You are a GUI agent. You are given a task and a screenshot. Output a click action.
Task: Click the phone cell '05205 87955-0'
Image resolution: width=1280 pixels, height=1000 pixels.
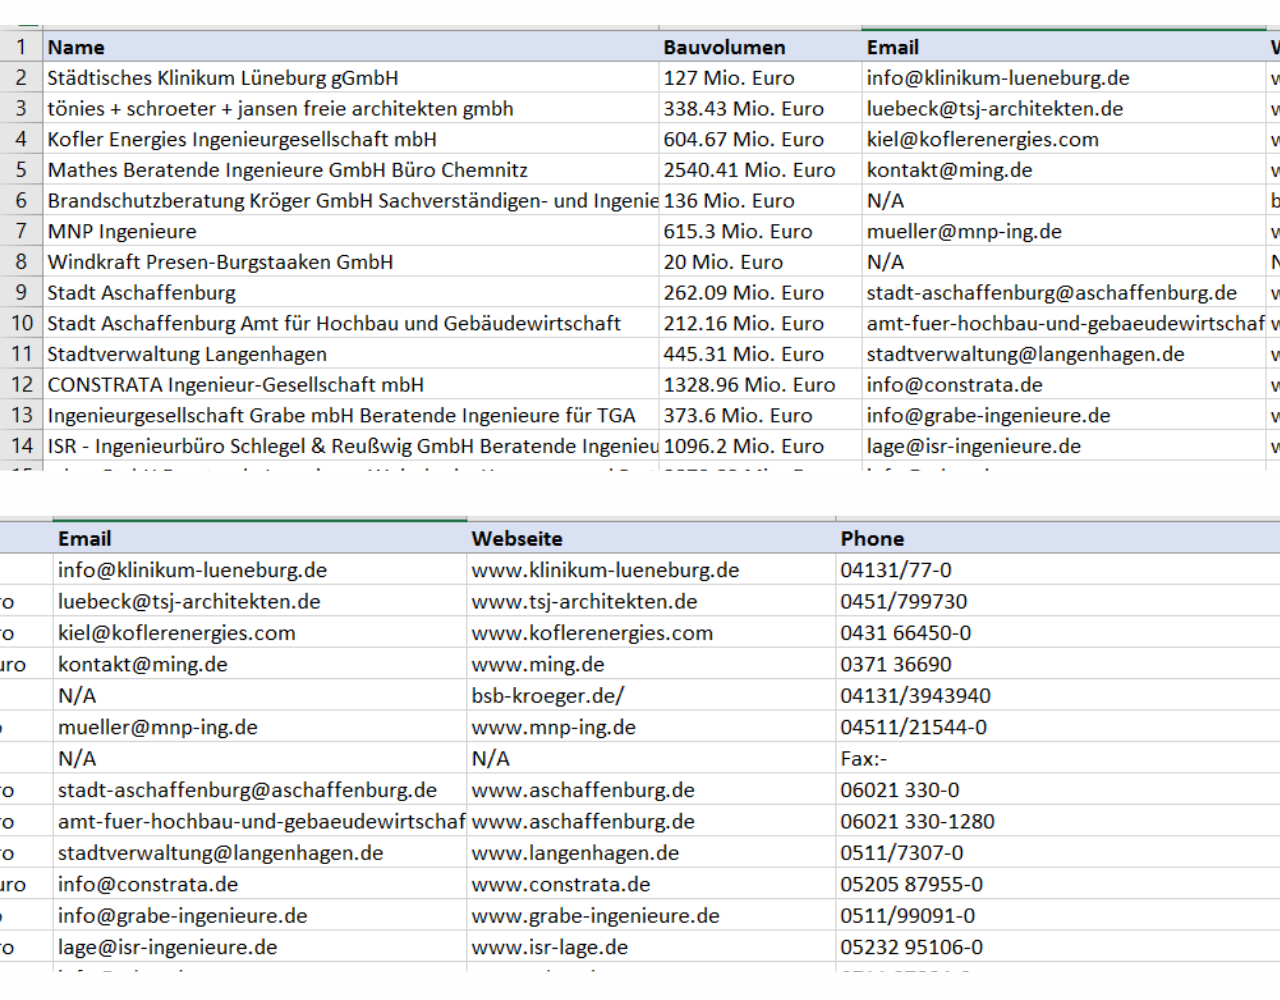[x=1058, y=884]
